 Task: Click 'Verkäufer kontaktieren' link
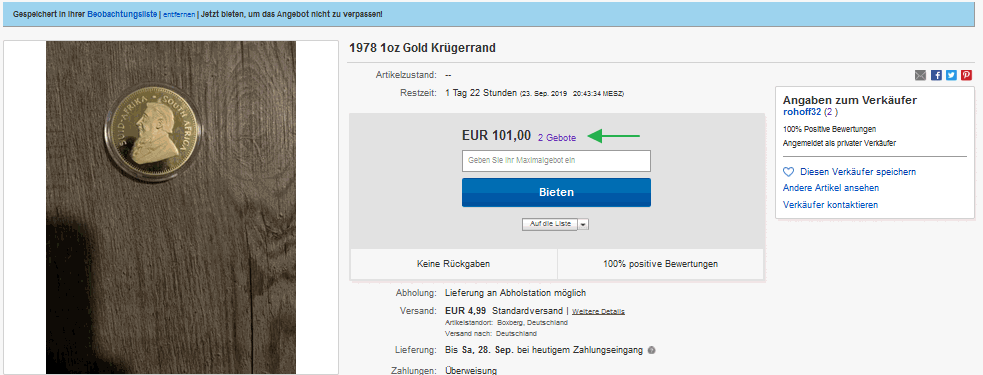click(x=831, y=205)
